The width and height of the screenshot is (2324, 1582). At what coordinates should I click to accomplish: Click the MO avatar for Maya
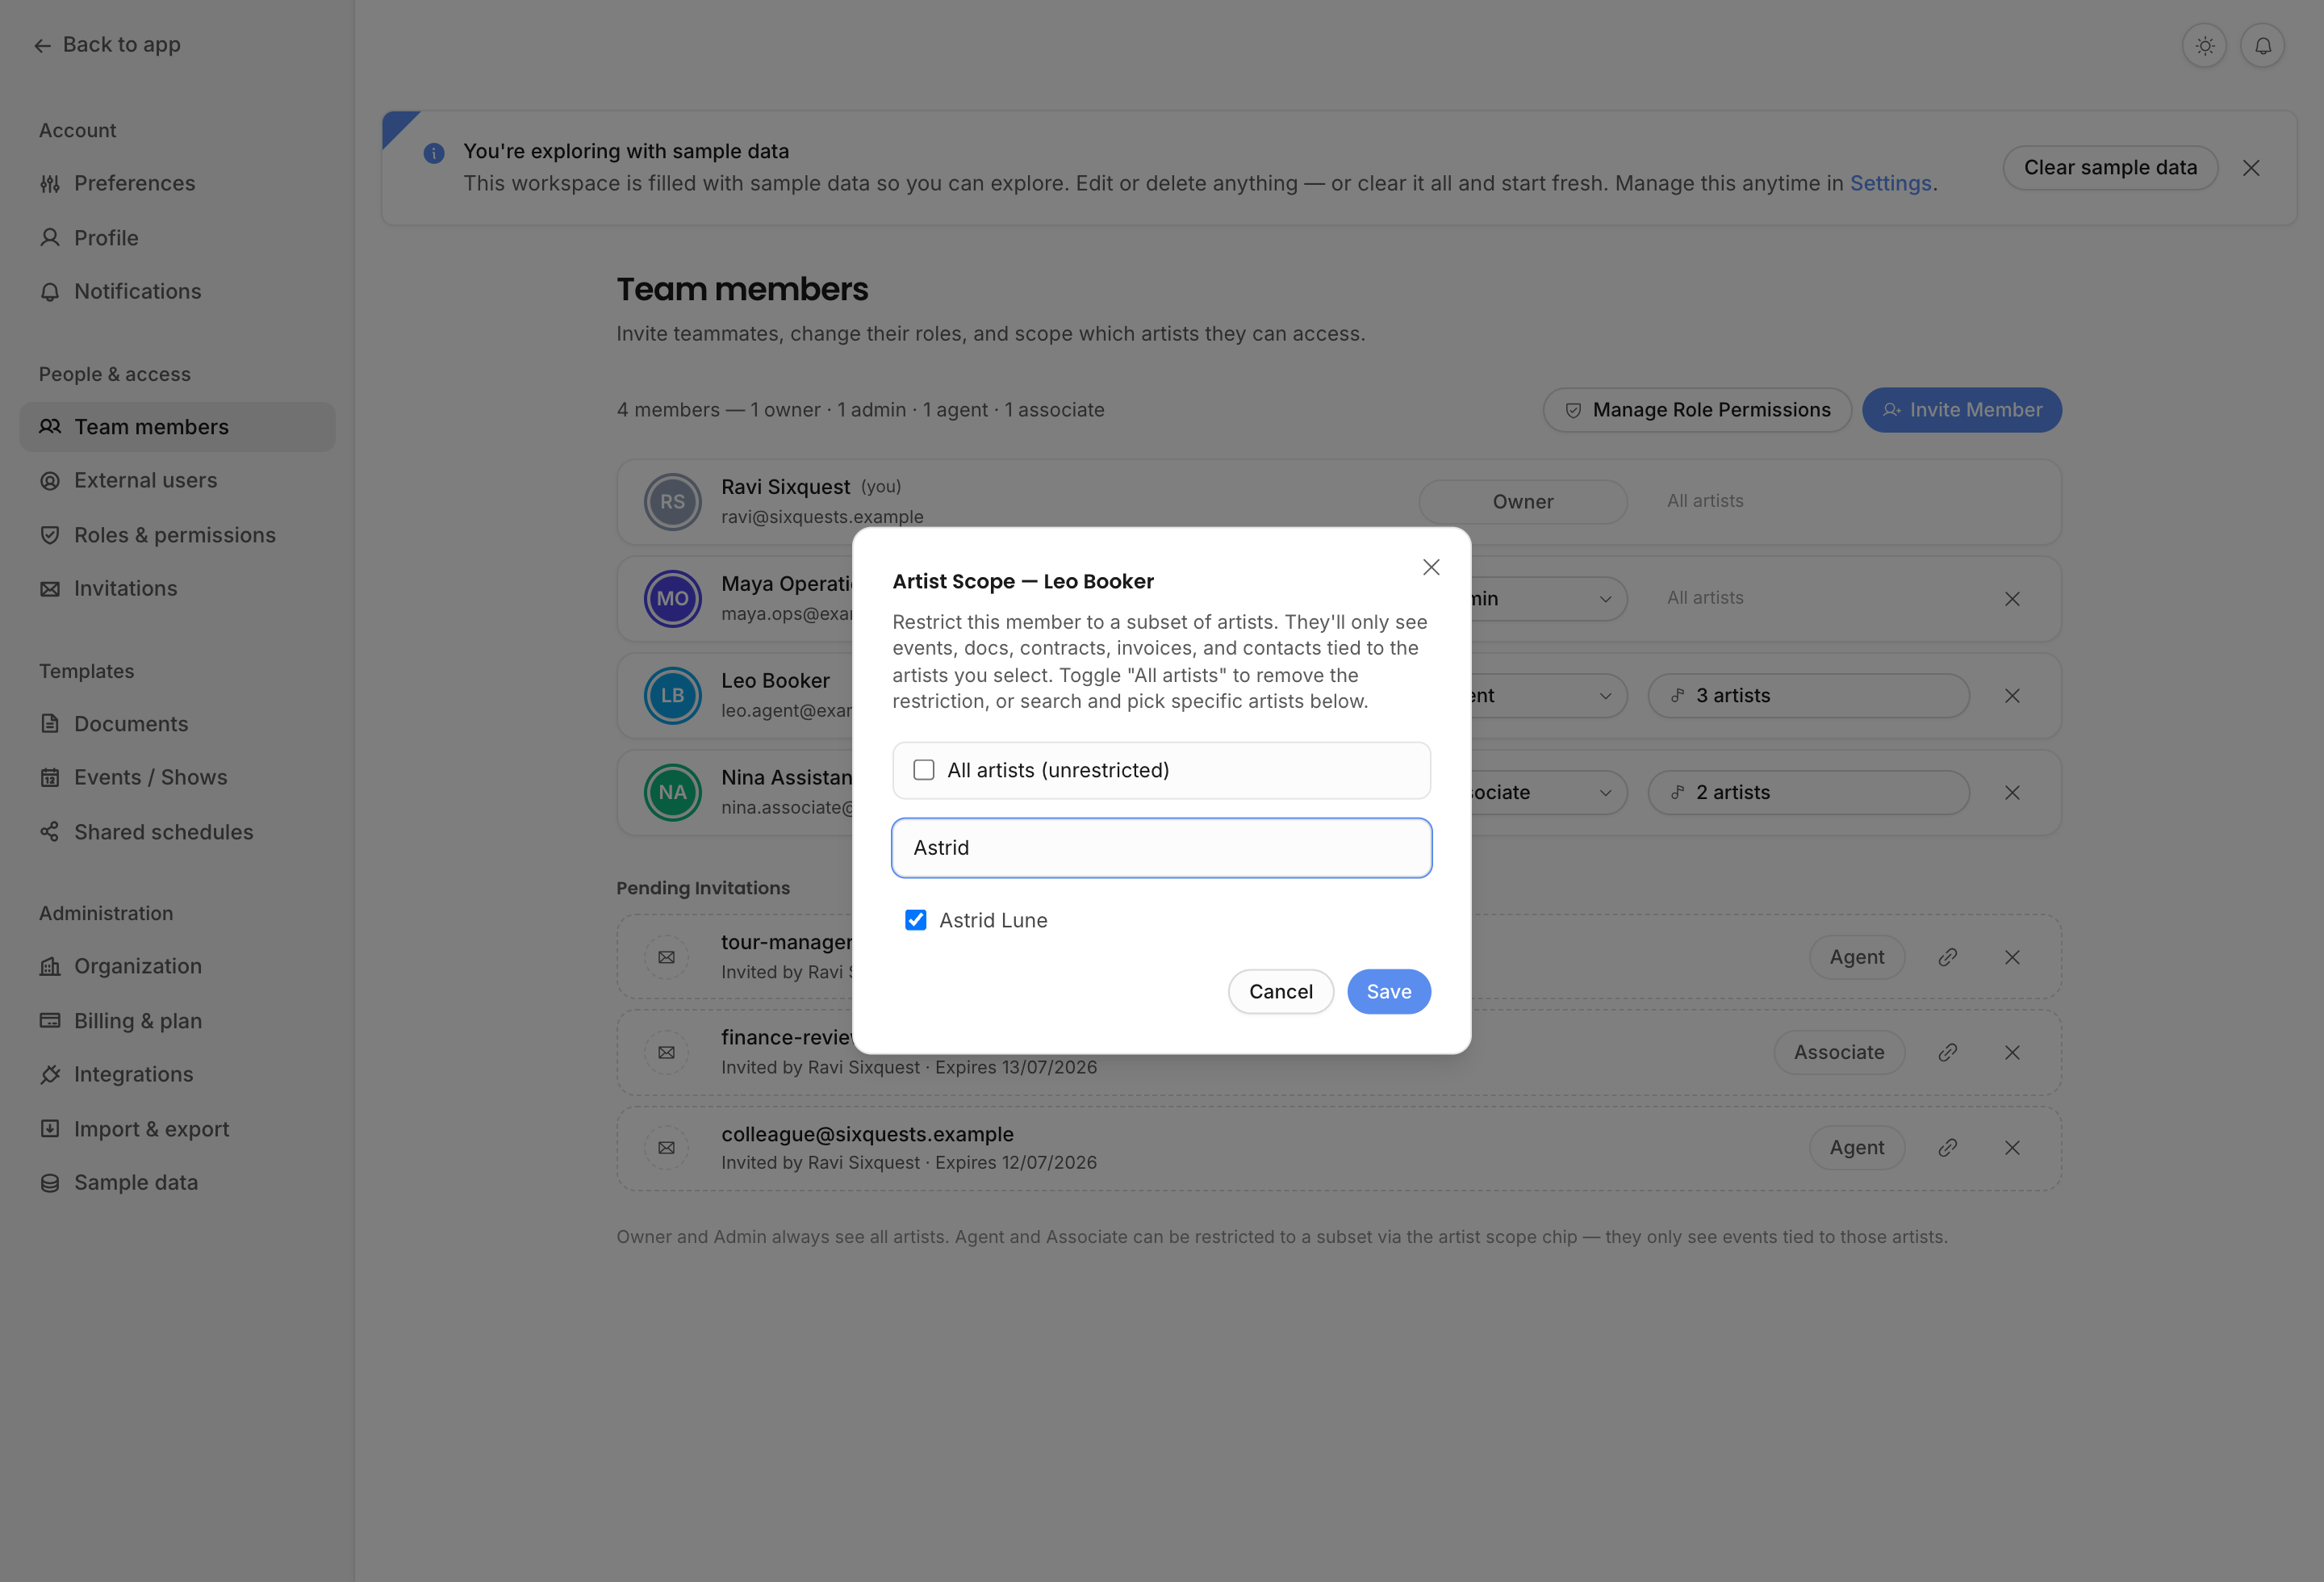point(672,599)
